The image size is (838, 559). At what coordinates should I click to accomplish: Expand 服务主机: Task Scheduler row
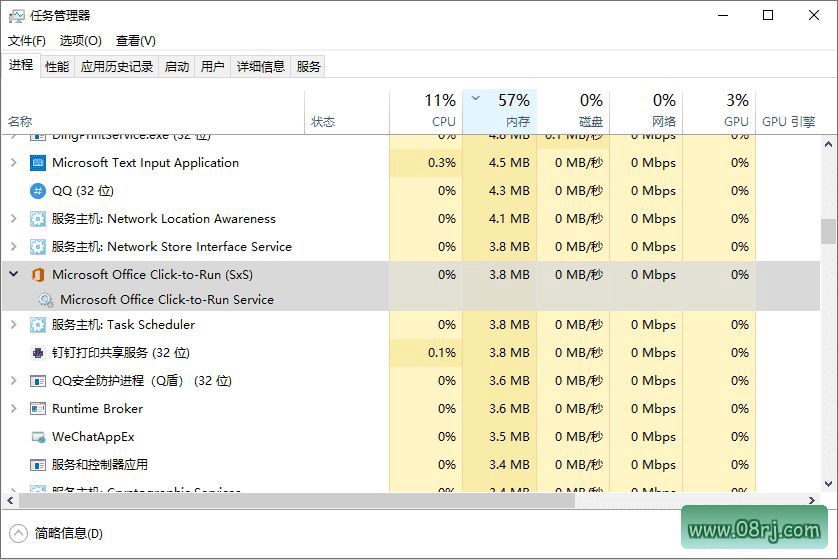(14, 324)
